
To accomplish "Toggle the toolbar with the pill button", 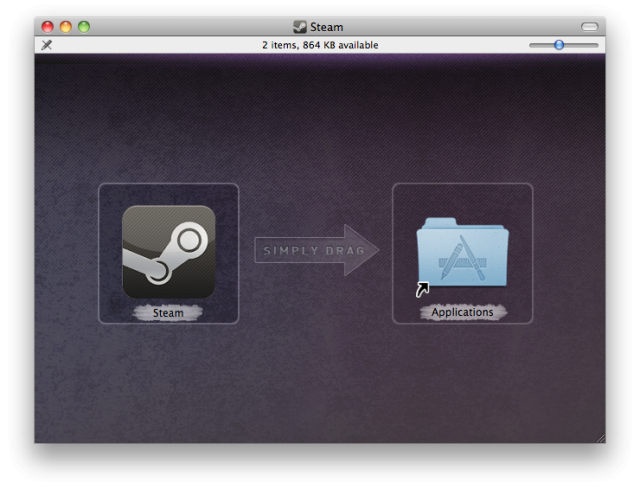I will 589,27.
